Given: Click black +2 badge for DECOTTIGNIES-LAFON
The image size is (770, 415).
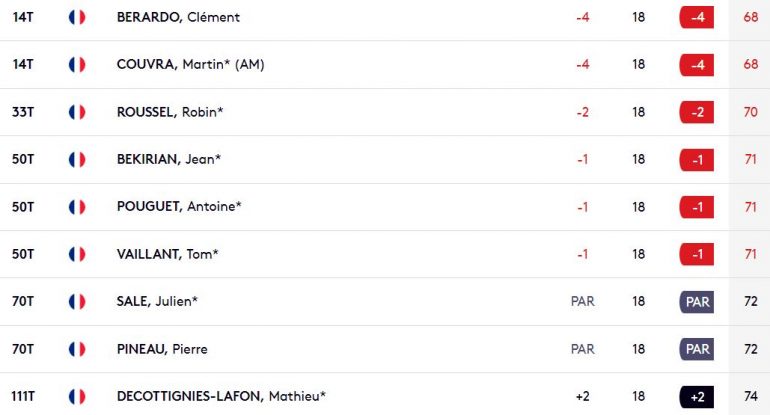Looking at the screenshot, I should 697,397.
